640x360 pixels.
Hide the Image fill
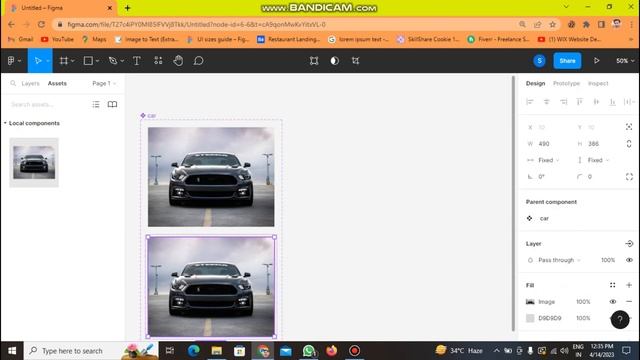tap(613, 302)
